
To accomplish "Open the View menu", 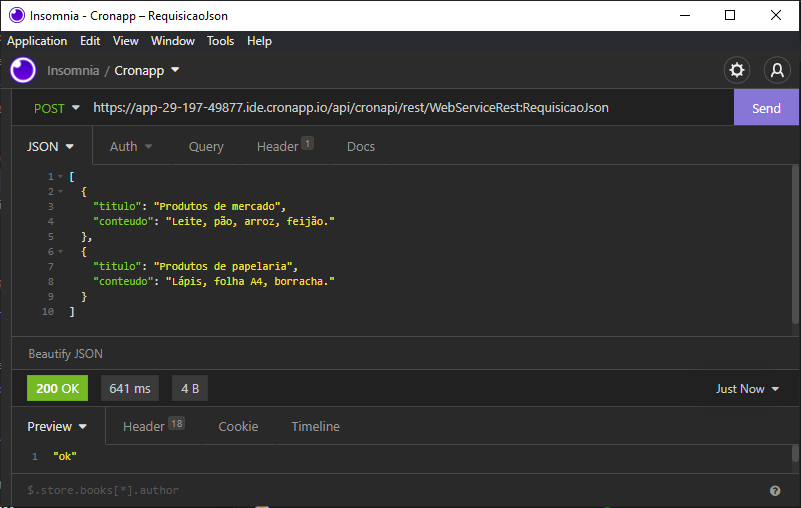I will coord(126,41).
